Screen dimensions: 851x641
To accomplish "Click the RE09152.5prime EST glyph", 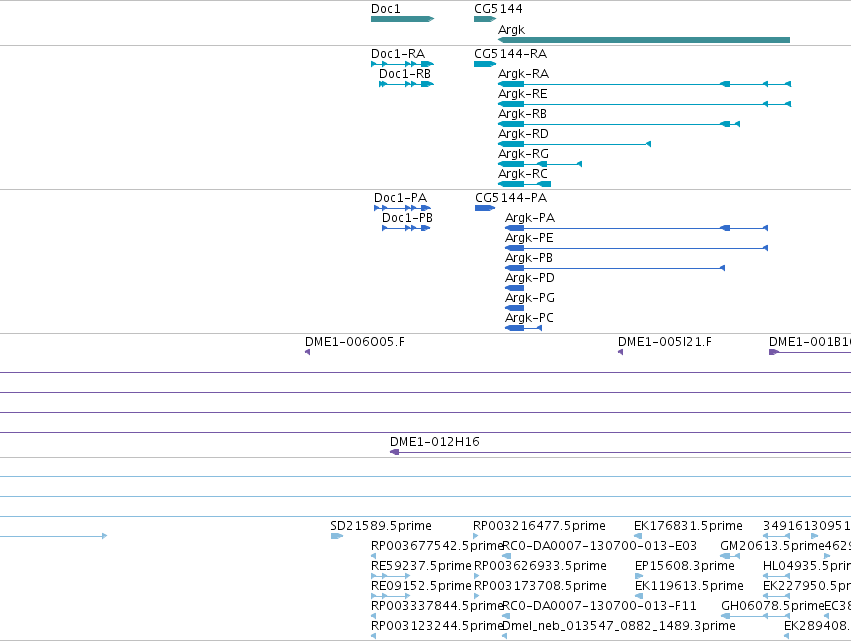I will [390, 596].
